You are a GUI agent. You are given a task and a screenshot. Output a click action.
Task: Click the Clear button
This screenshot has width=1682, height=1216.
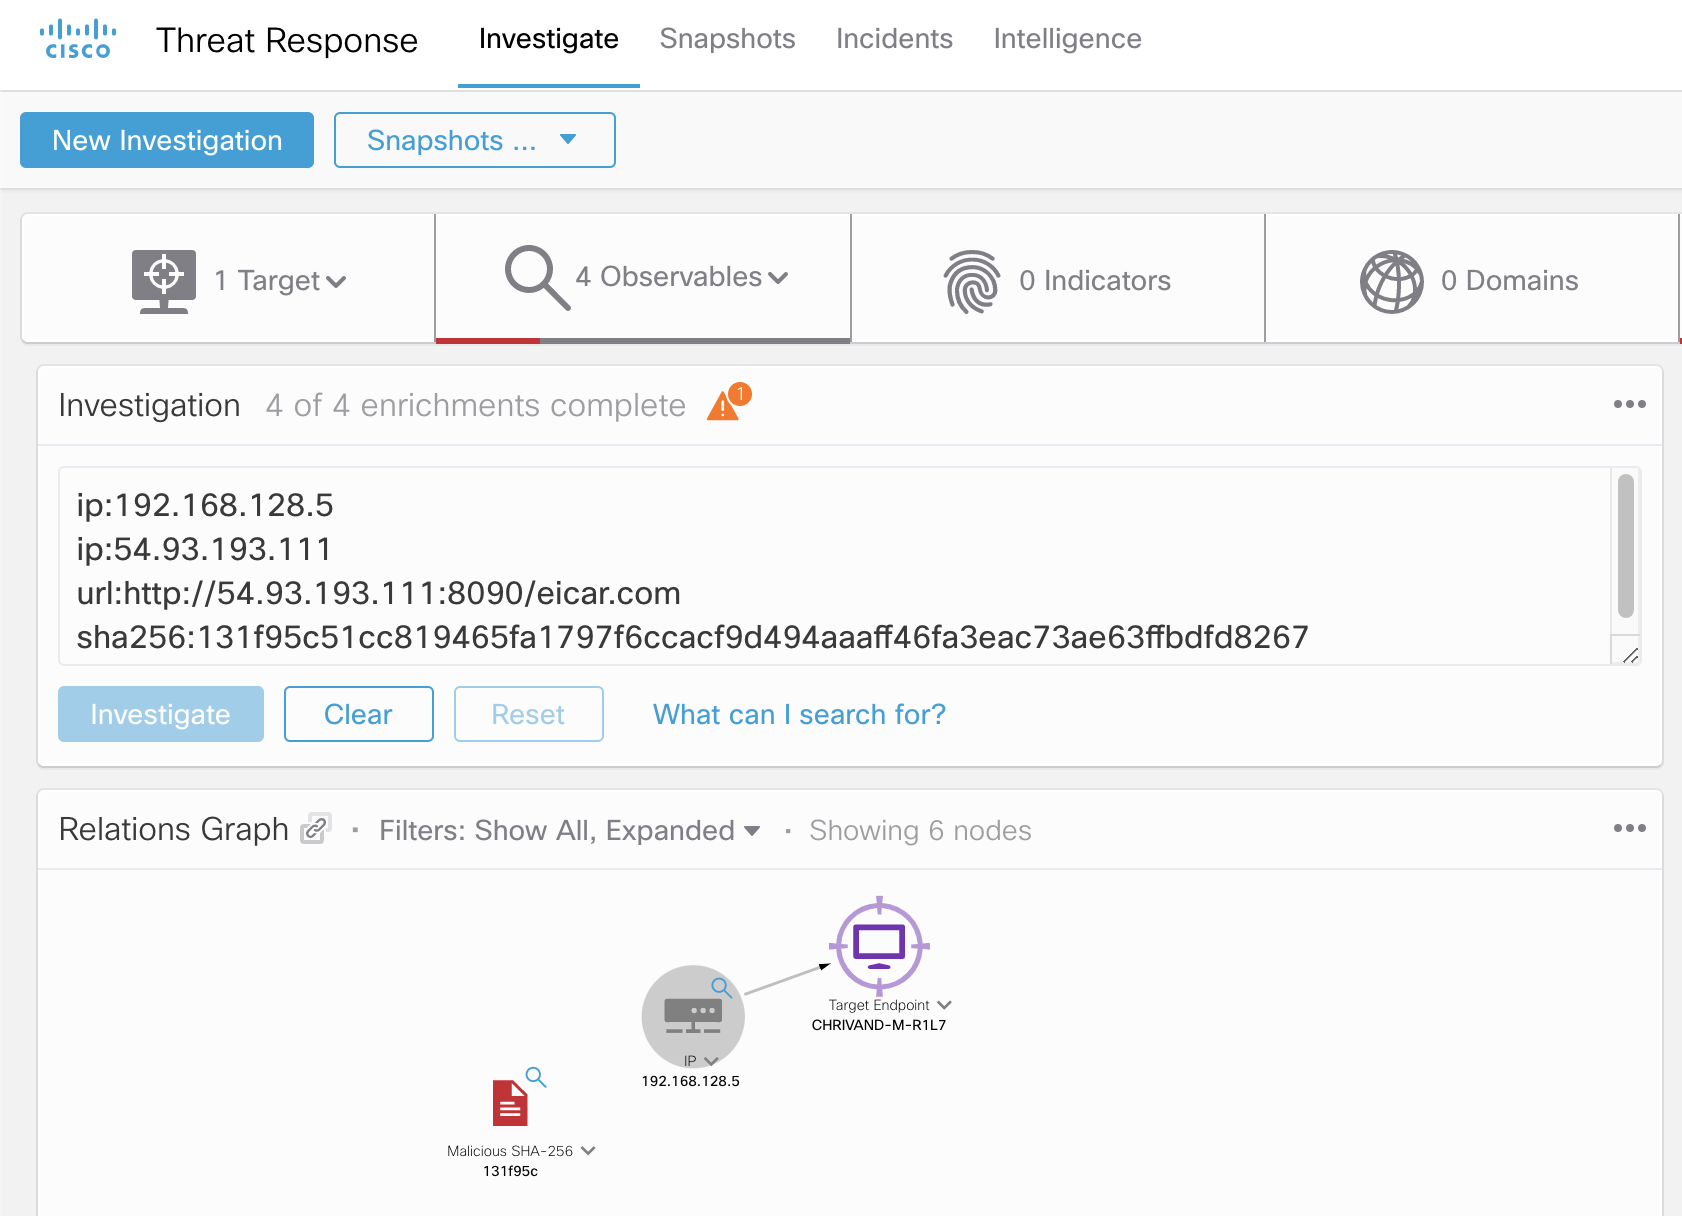pos(358,714)
